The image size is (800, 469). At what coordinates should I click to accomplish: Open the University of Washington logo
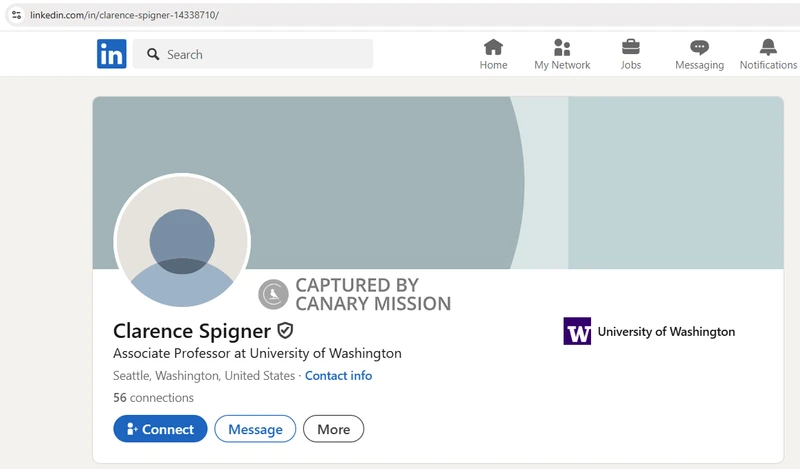point(577,331)
